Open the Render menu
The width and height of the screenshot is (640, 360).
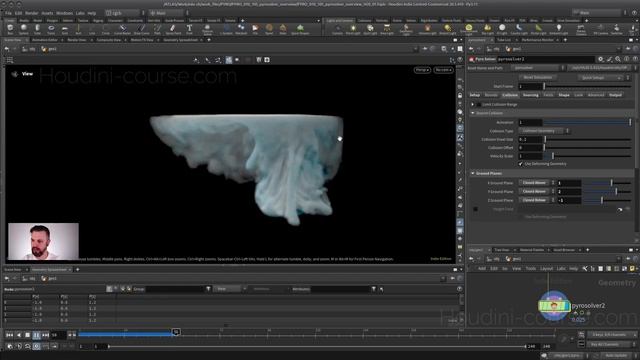(31, 13)
